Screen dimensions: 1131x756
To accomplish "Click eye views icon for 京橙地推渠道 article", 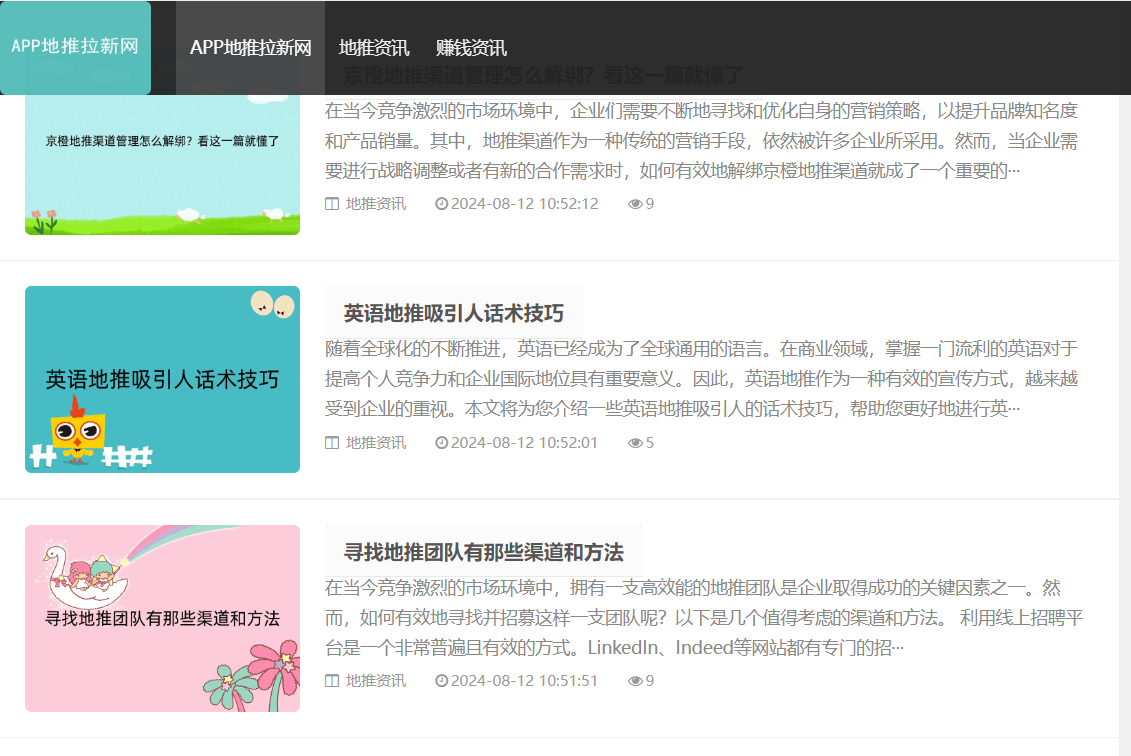I will 635,204.
